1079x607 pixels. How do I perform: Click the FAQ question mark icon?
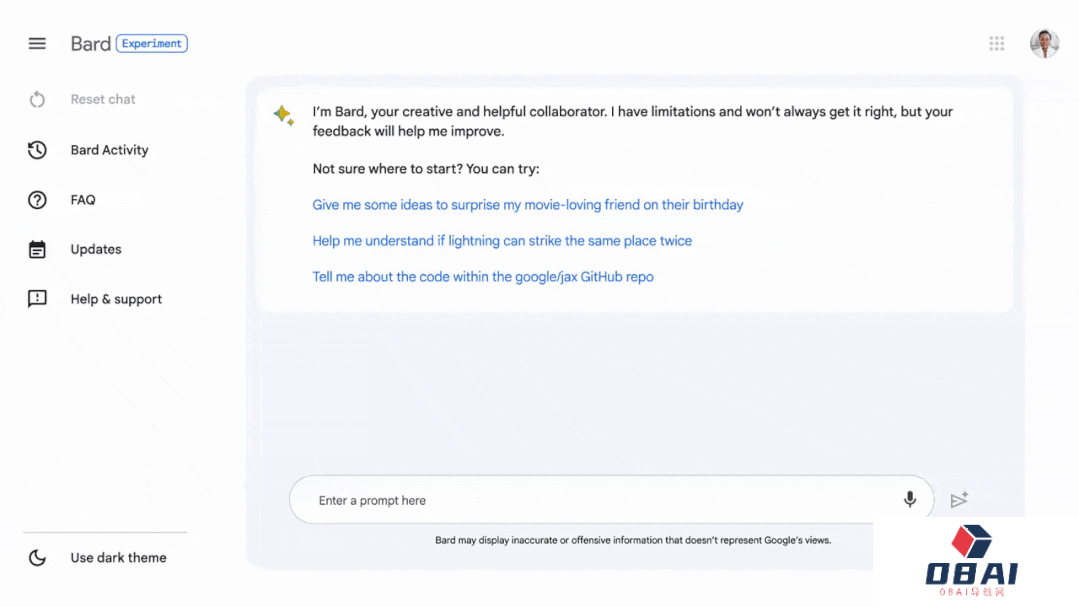pyautogui.click(x=37, y=200)
